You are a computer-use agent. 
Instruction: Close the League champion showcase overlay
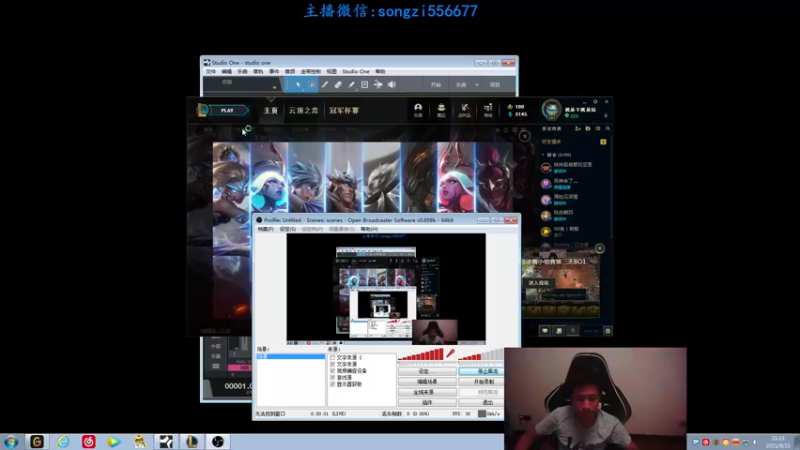coord(524,136)
